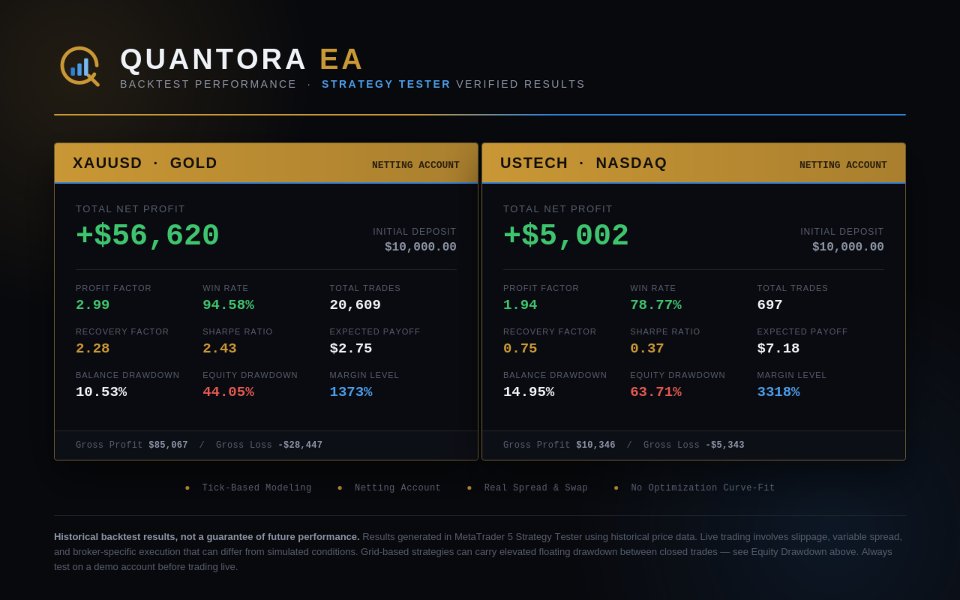Click the Tick-Based Modeling label text
Viewport: 960px width, 600px height.
(257, 488)
